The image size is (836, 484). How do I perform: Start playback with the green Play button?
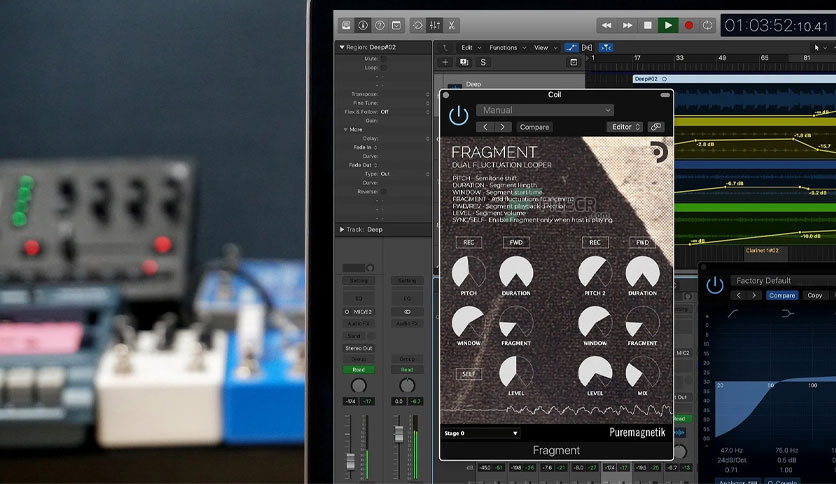668,25
